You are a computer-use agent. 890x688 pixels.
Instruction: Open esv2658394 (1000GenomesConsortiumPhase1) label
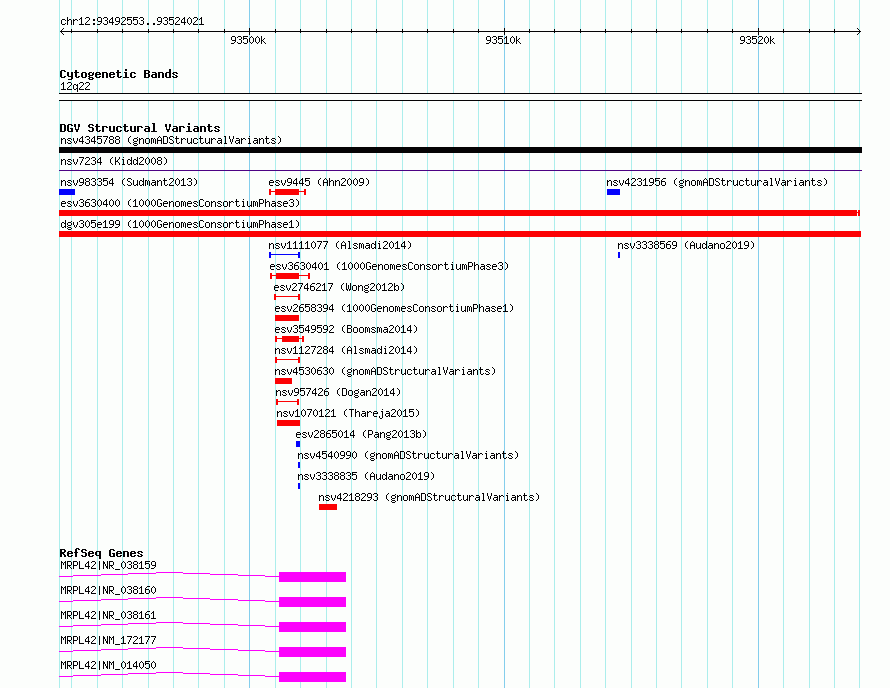tap(394, 308)
